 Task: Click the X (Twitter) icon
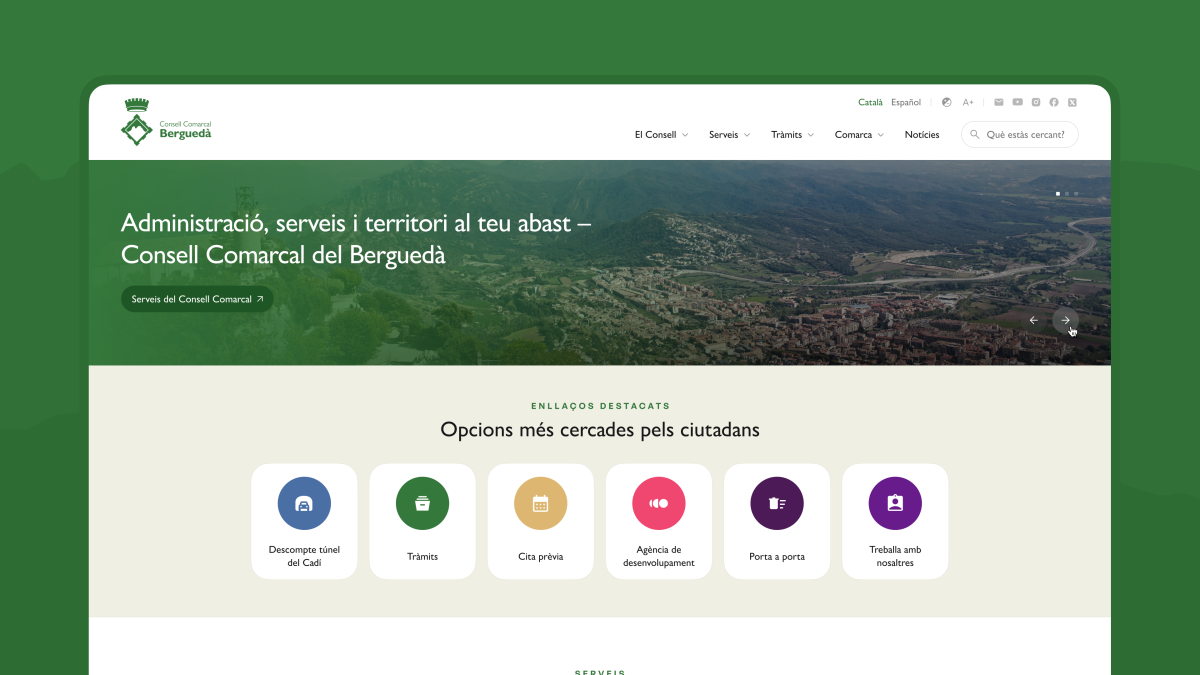pyautogui.click(x=1072, y=102)
